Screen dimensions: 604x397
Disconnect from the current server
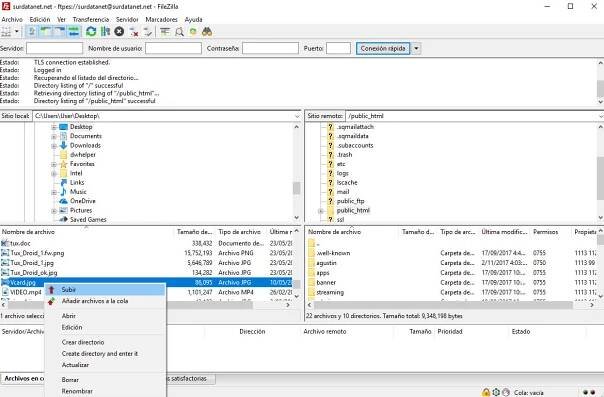[134, 32]
